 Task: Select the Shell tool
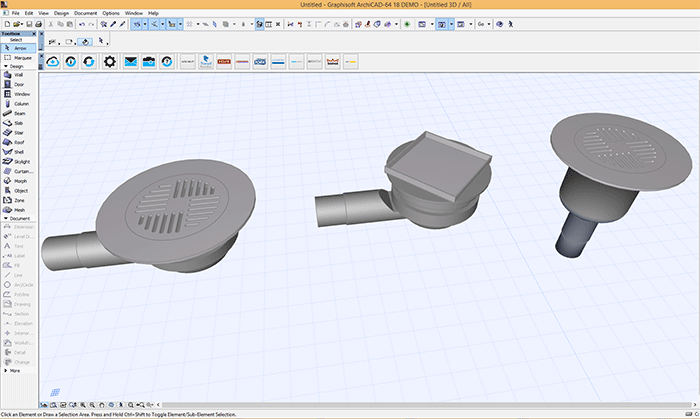18,152
